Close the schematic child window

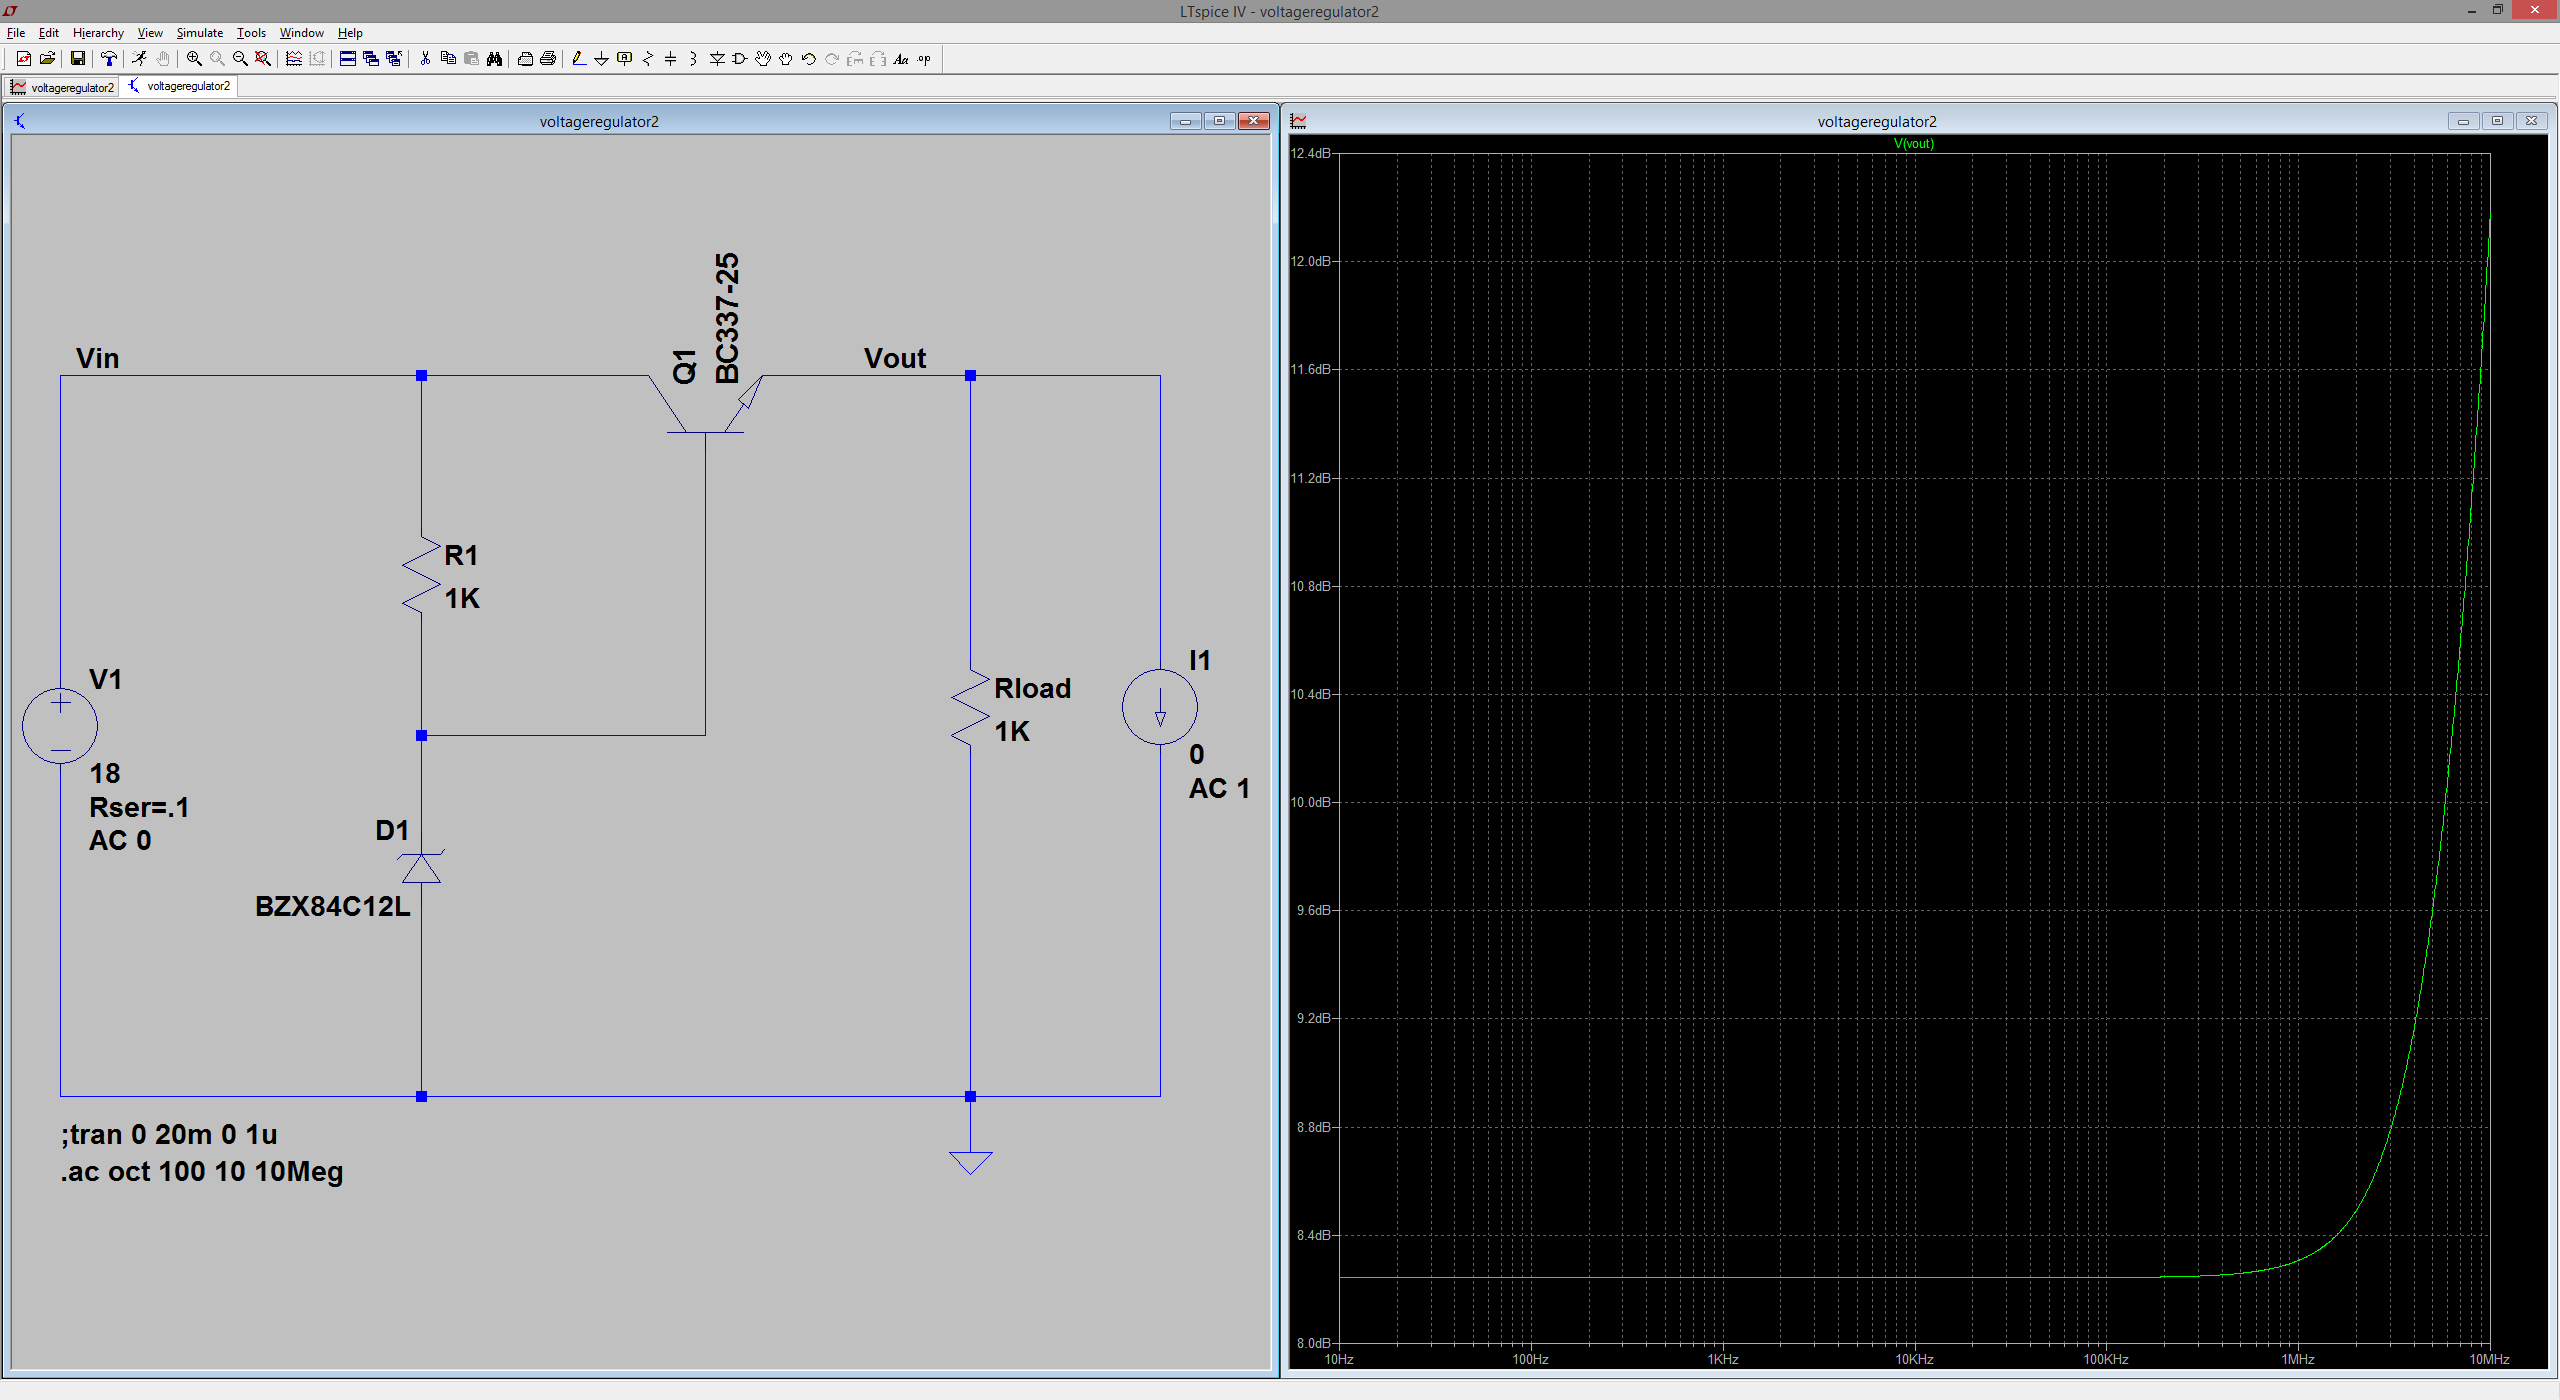click(x=1253, y=121)
